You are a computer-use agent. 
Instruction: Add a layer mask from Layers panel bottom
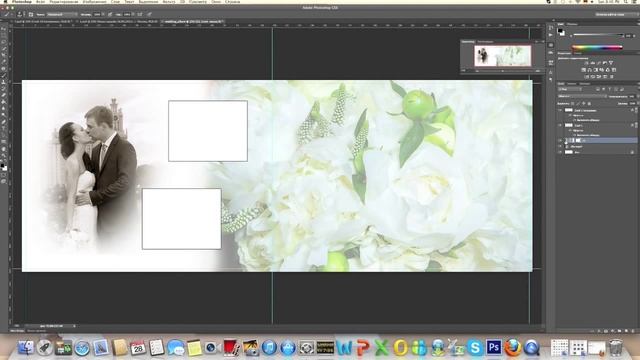[606, 331]
